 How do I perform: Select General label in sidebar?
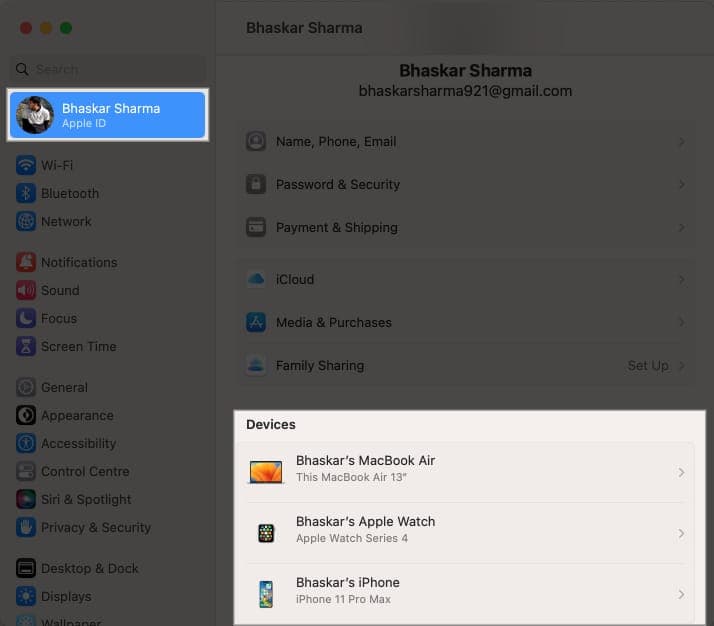[64, 387]
